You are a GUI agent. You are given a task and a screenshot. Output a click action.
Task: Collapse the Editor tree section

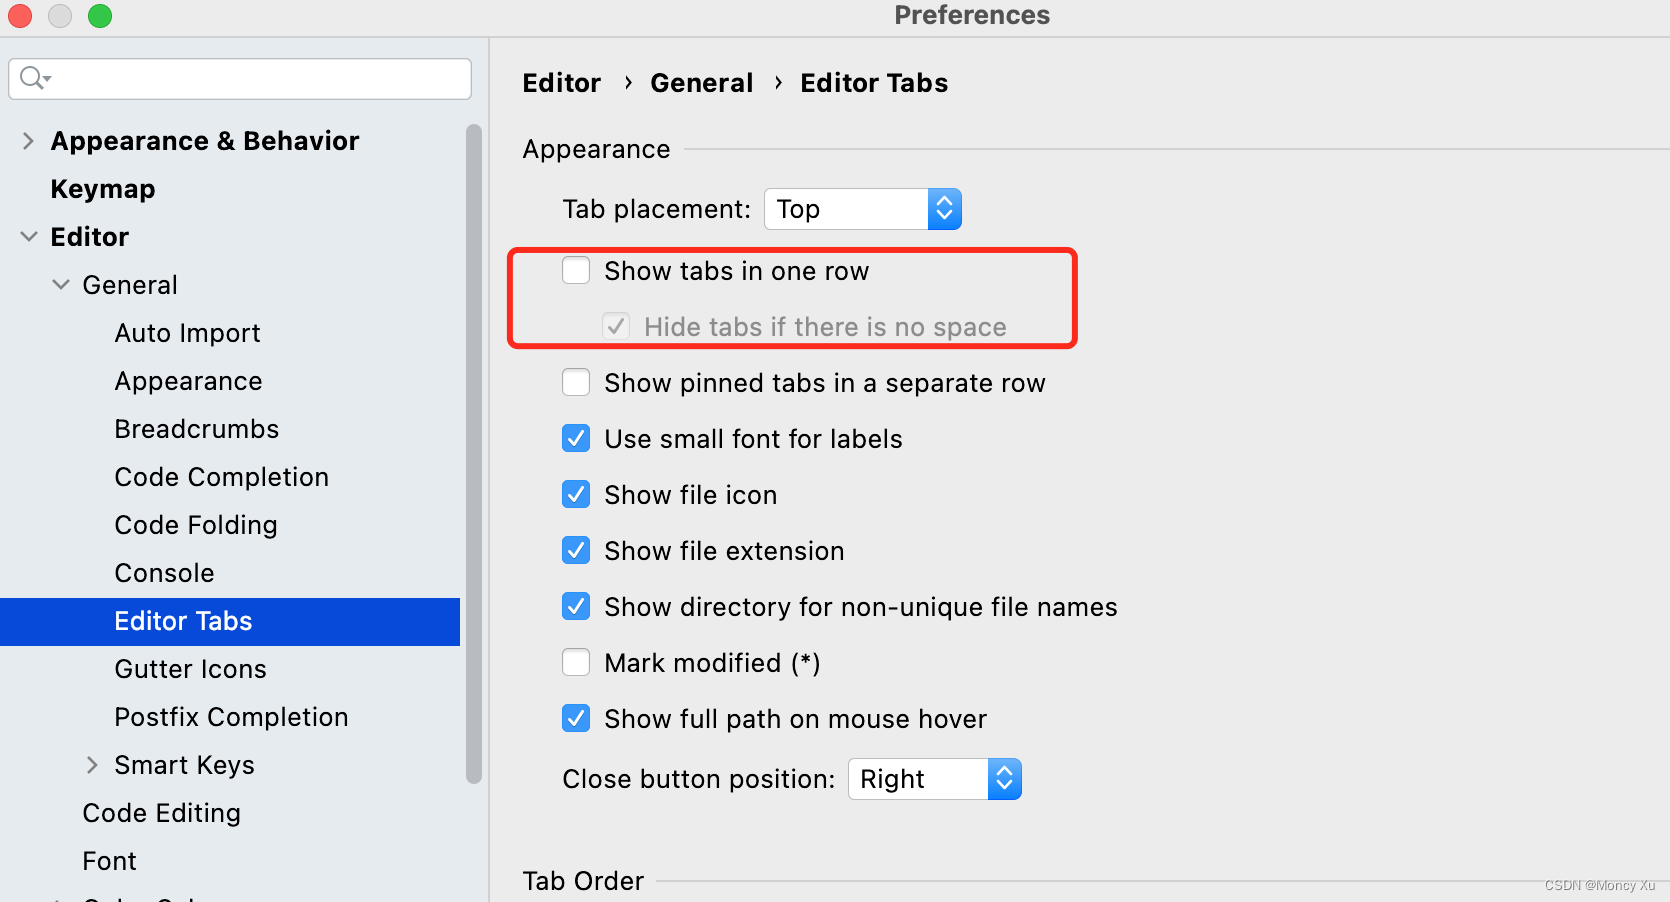pyautogui.click(x=28, y=237)
